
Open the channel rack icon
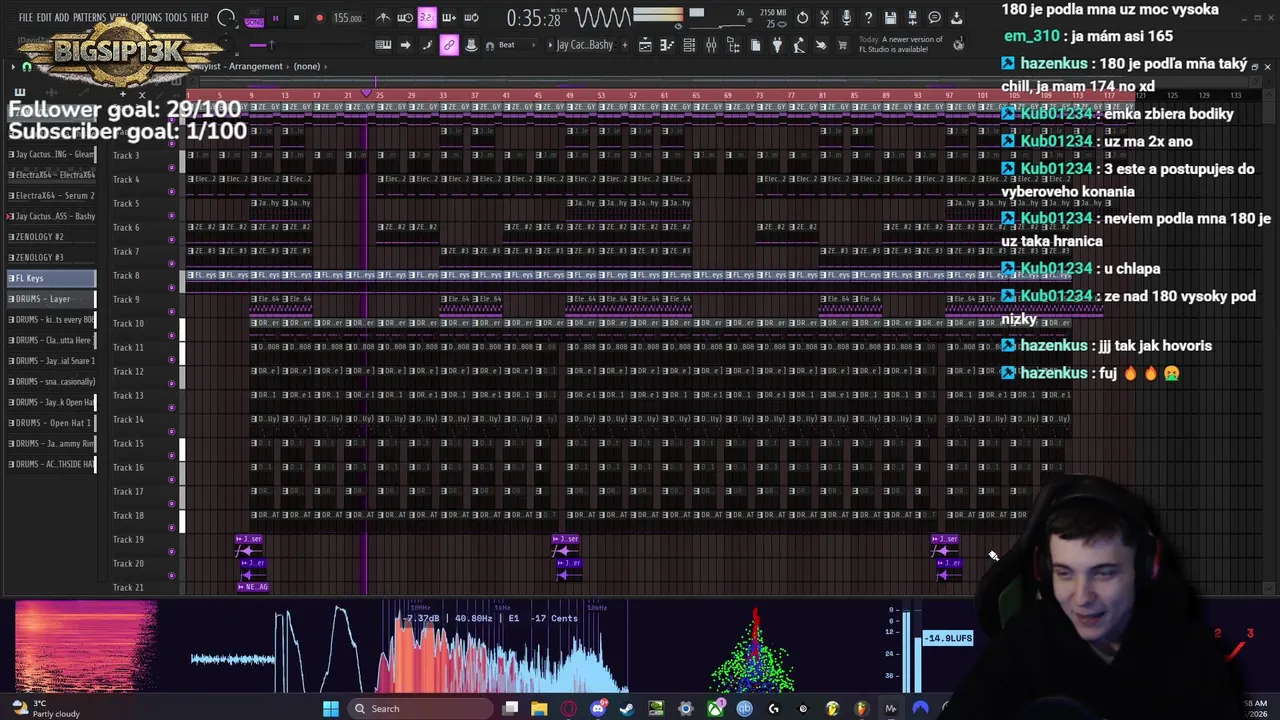coord(689,45)
